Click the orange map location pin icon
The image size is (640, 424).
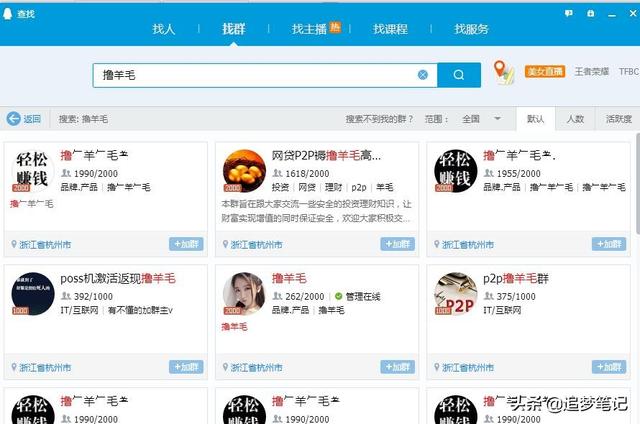(x=502, y=72)
